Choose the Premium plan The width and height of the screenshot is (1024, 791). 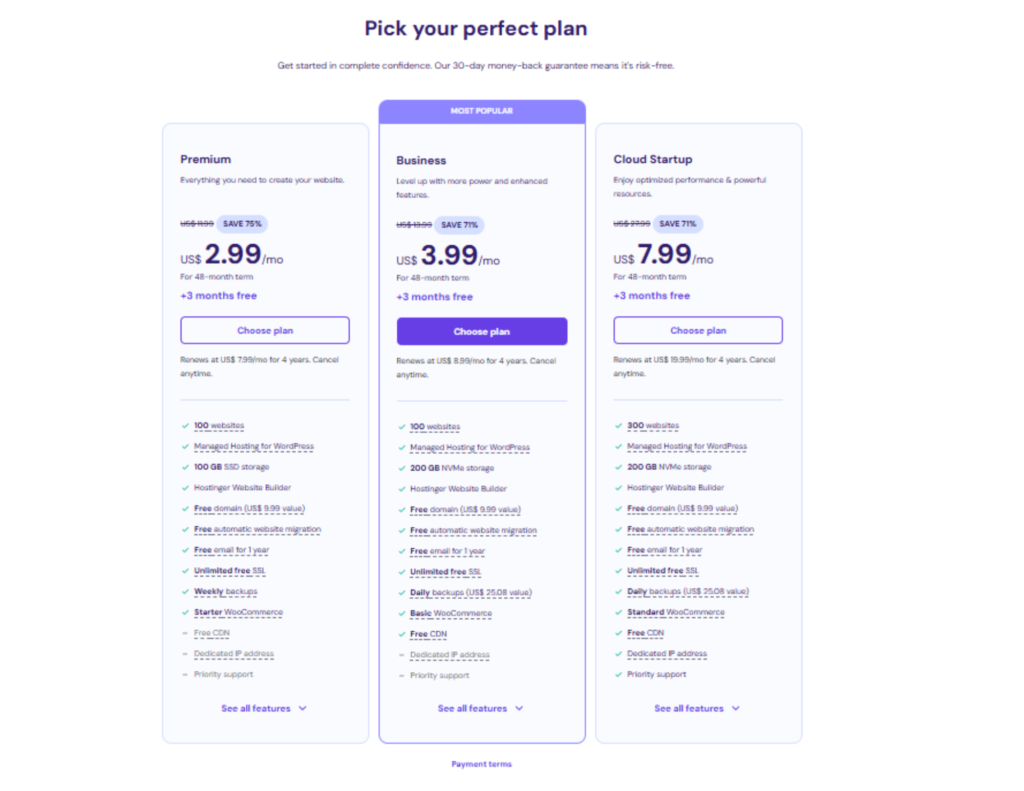pos(265,330)
